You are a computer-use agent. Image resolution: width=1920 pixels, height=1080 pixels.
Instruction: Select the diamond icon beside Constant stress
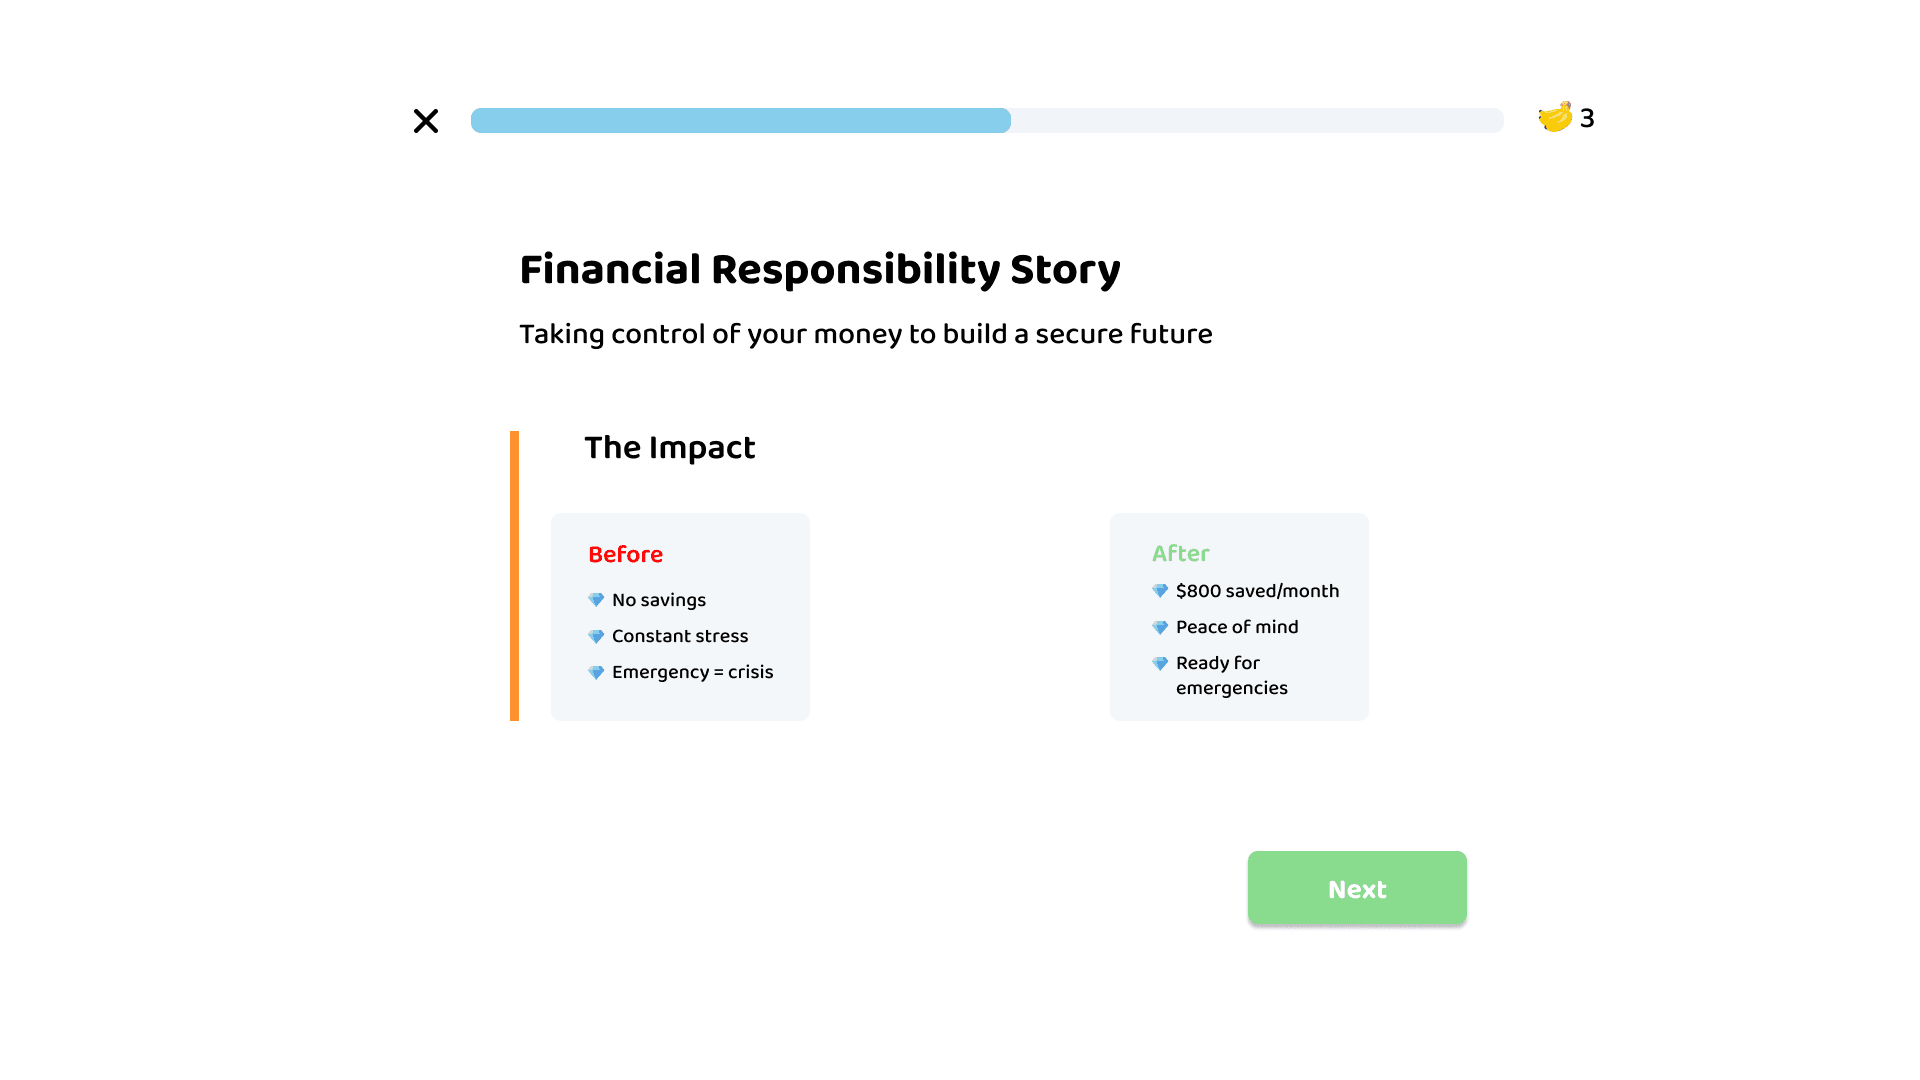pyautogui.click(x=596, y=635)
